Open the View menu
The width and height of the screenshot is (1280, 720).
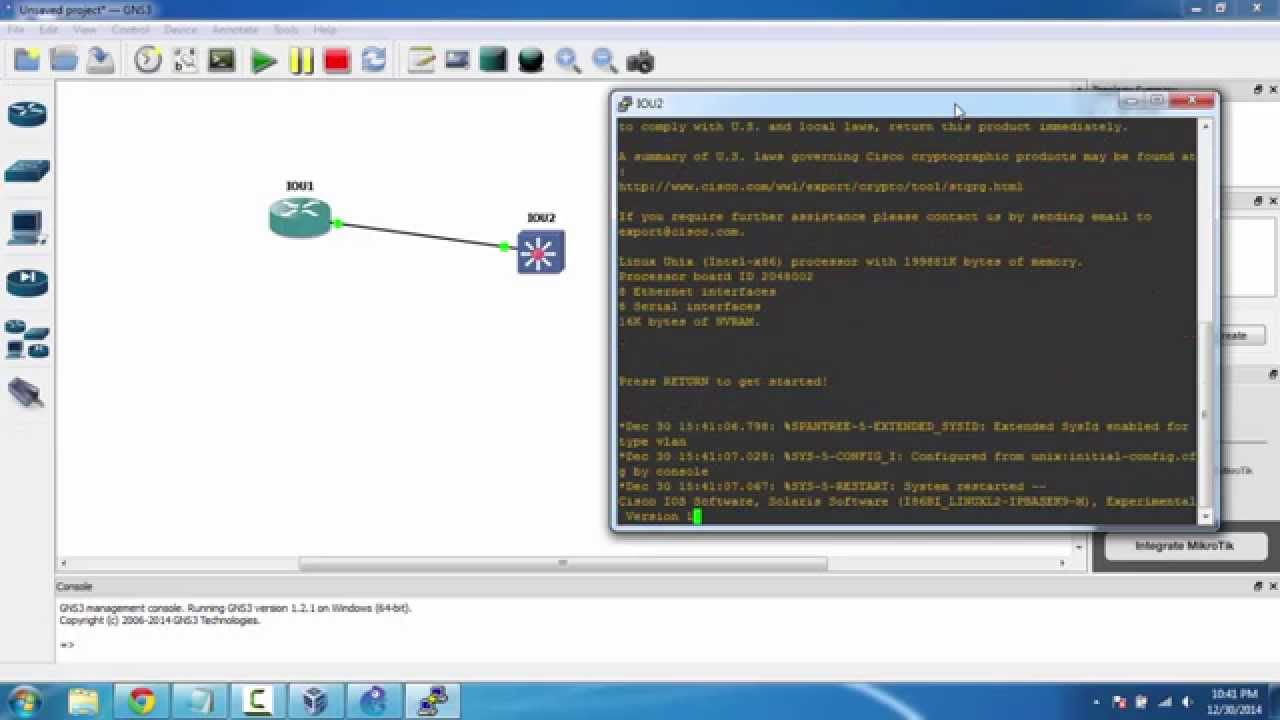point(85,30)
